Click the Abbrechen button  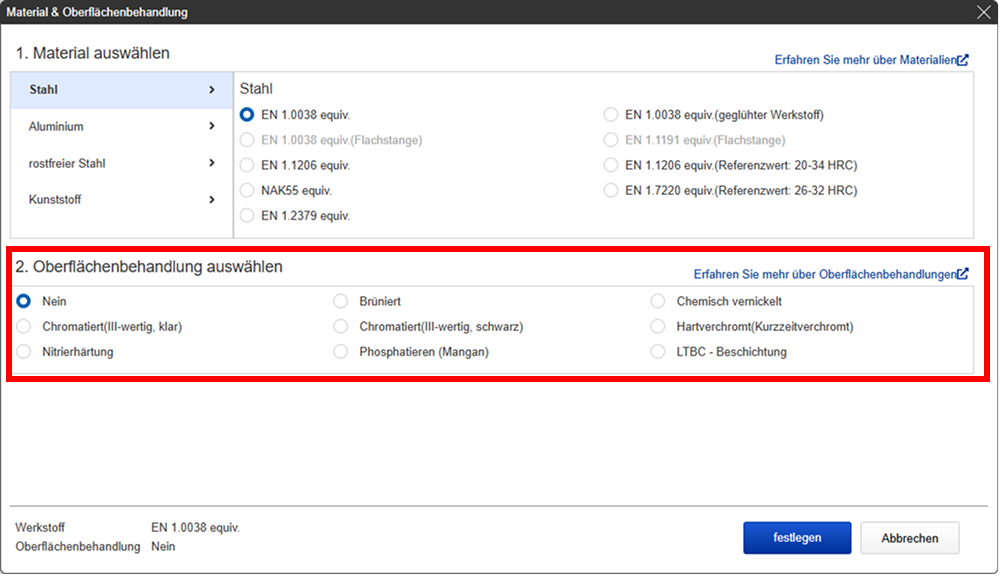[x=909, y=538]
